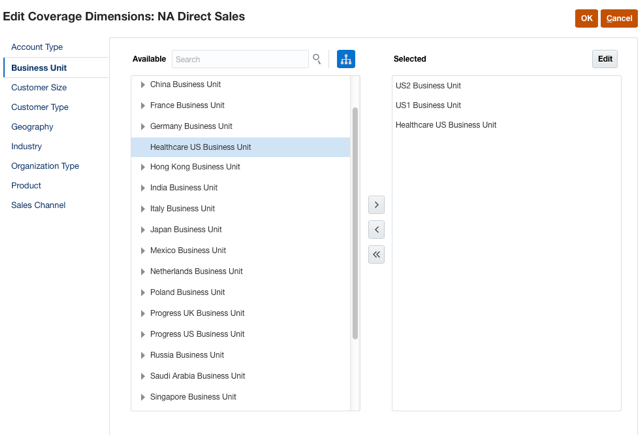Viewport: 640px width, 435px height.
Task: Click the remove single item arrow
Action: point(376,230)
